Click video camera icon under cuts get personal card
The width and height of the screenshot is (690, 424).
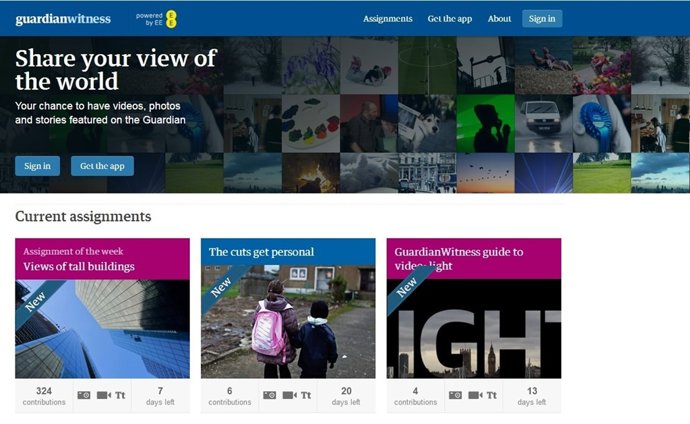click(x=288, y=395)
